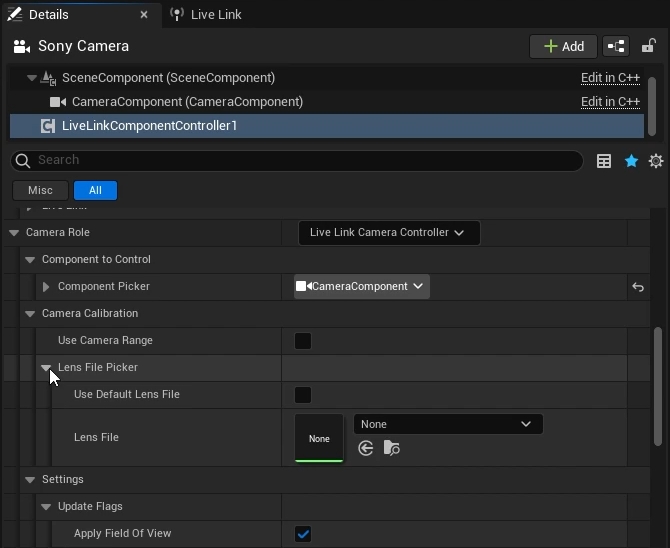Open Details view settings gear icon
Image resolution: width=670 pixels, height=548 pixels.
tap(656, 161)
